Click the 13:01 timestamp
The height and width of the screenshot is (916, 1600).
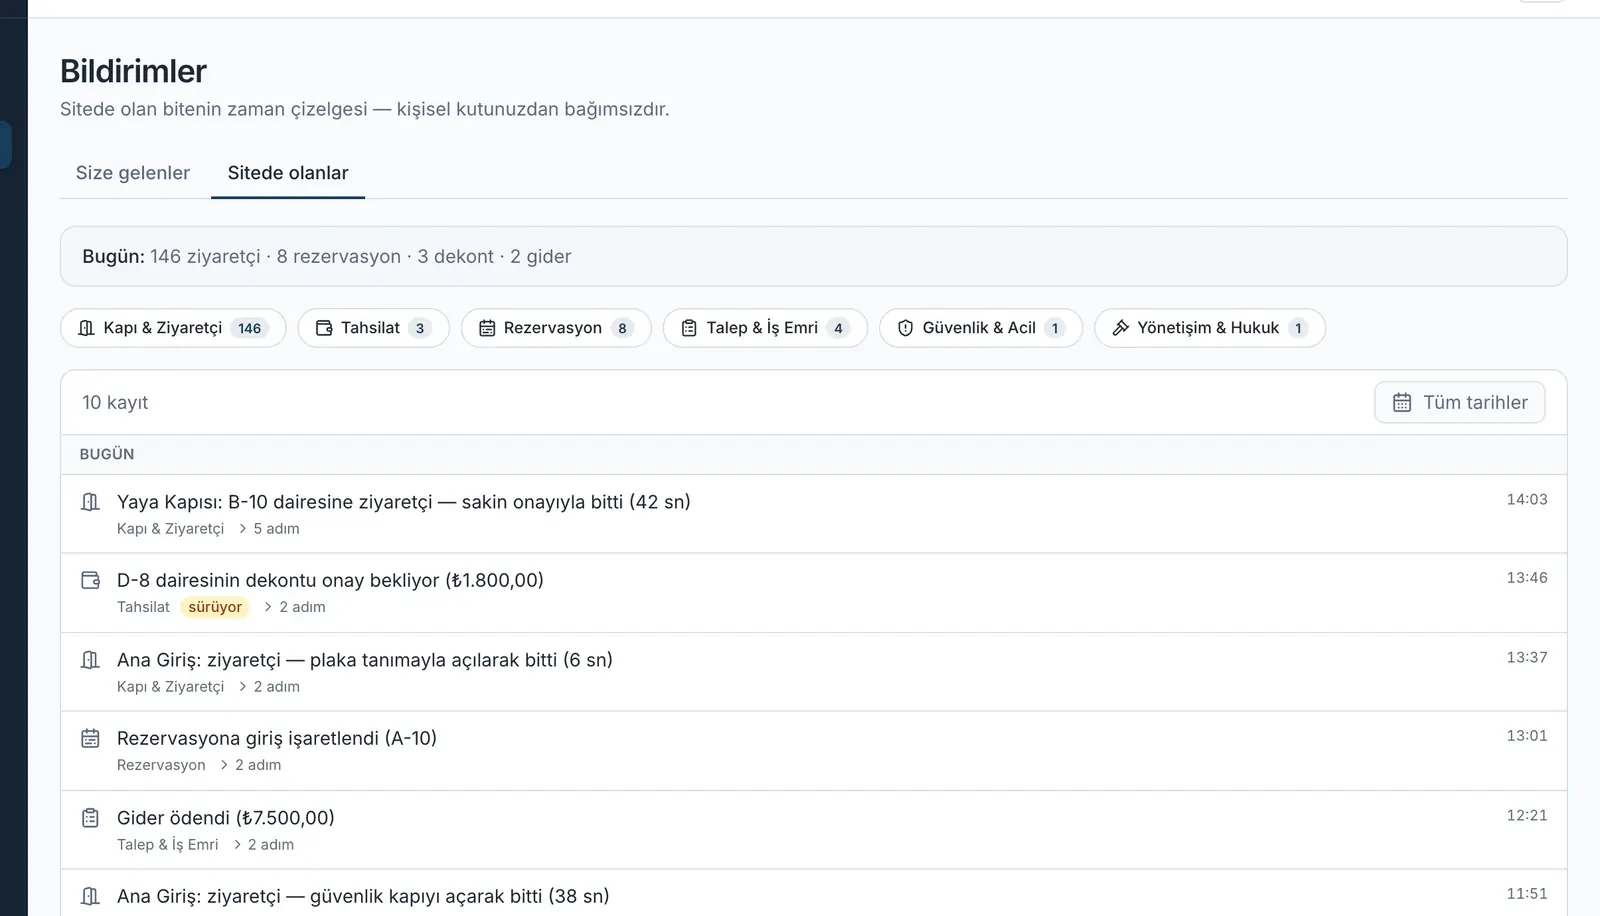point(1527,735)
